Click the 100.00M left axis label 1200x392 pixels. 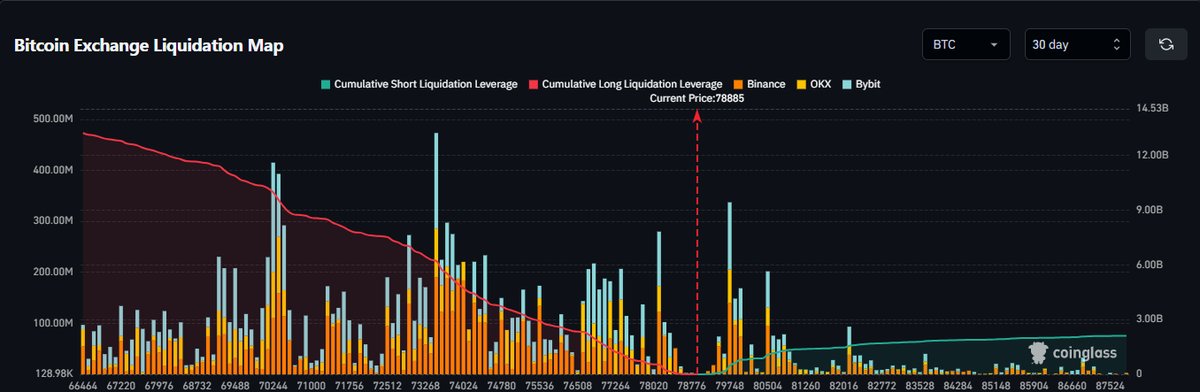(x=54, y=323)
